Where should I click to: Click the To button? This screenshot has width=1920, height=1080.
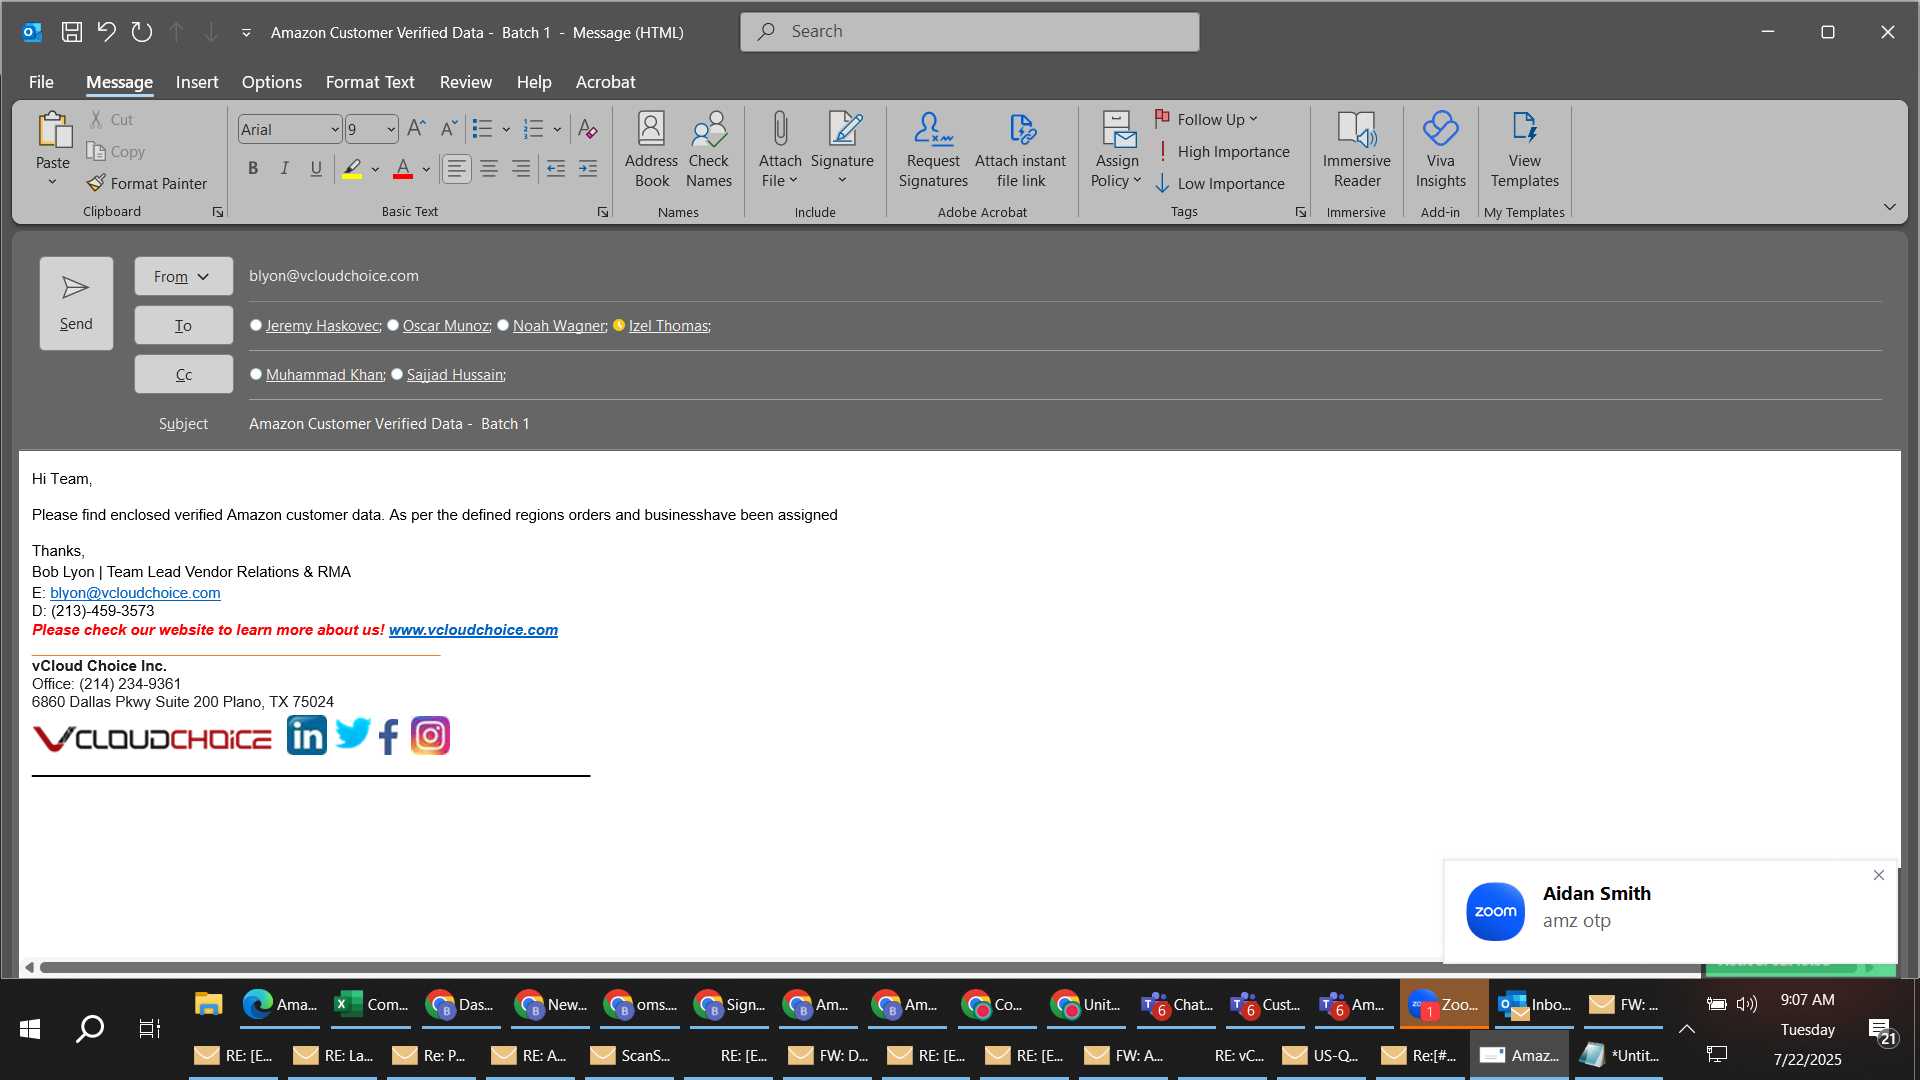coord(183,325)
